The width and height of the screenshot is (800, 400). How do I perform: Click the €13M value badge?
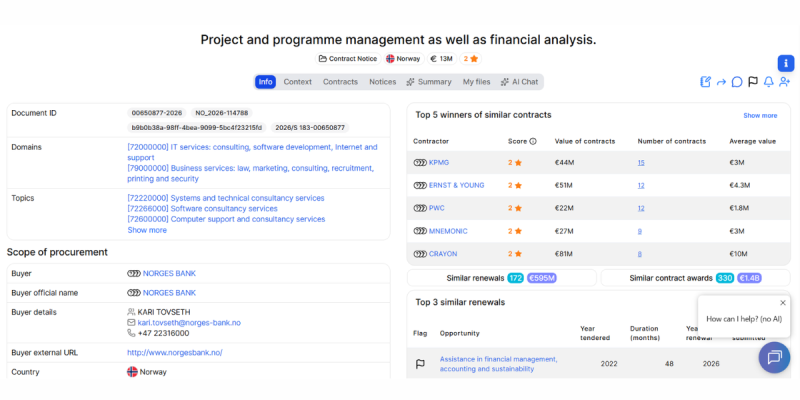441,59
